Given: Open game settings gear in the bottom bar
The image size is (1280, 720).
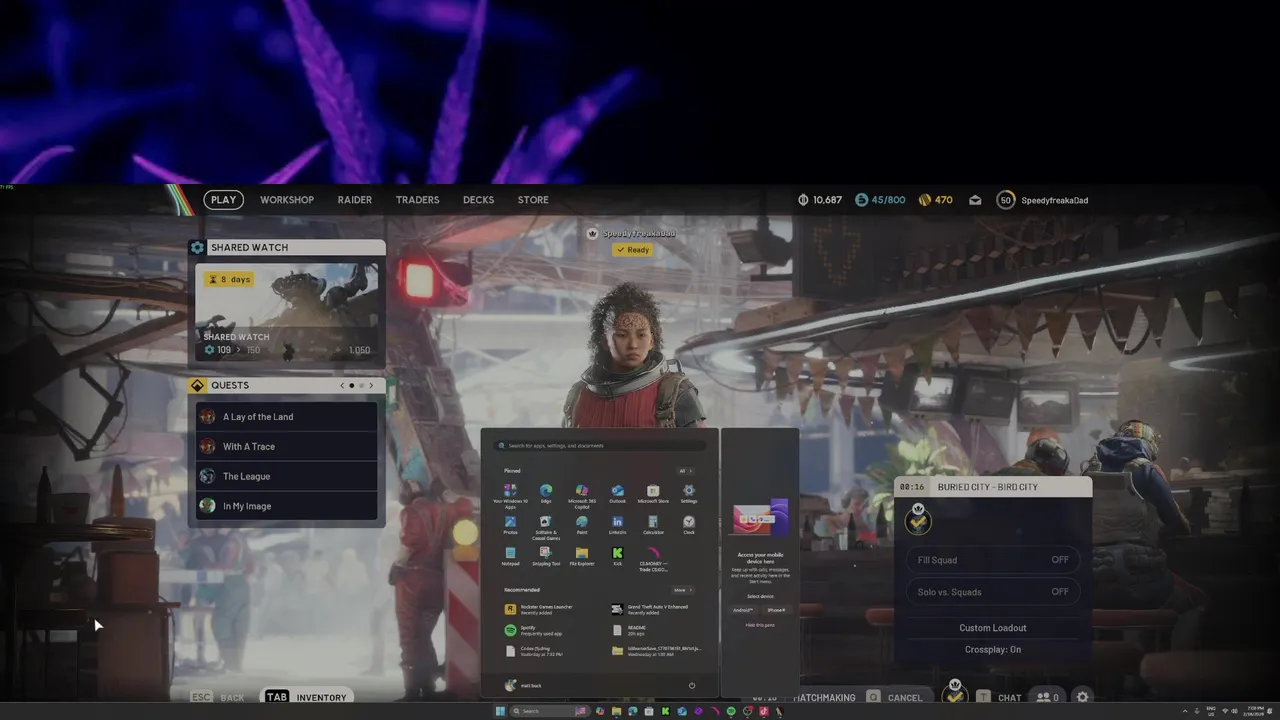Looking at the screenshot, I should [x=1082, y=697].
